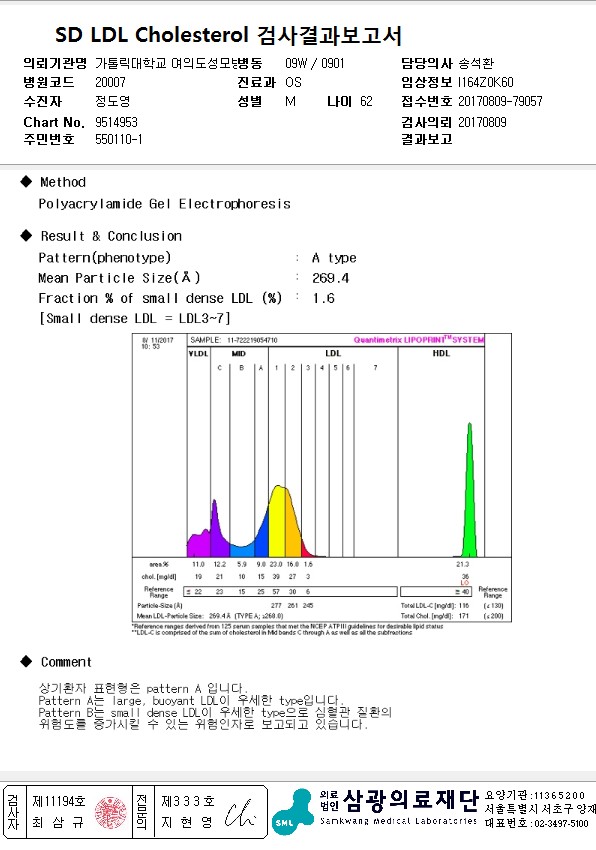Select patient name 정도영
Image resolution: width=596 pixels, height=850 pixels.
pyautogui.click(x=112, y=101)
